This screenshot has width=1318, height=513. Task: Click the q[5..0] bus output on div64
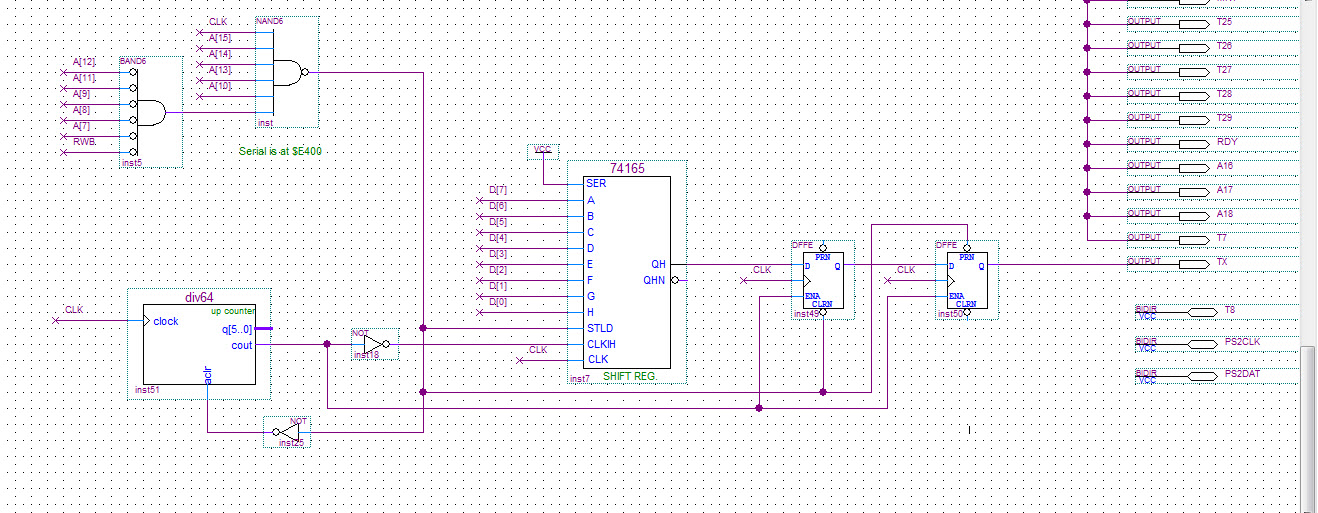[x=238, y=328]
